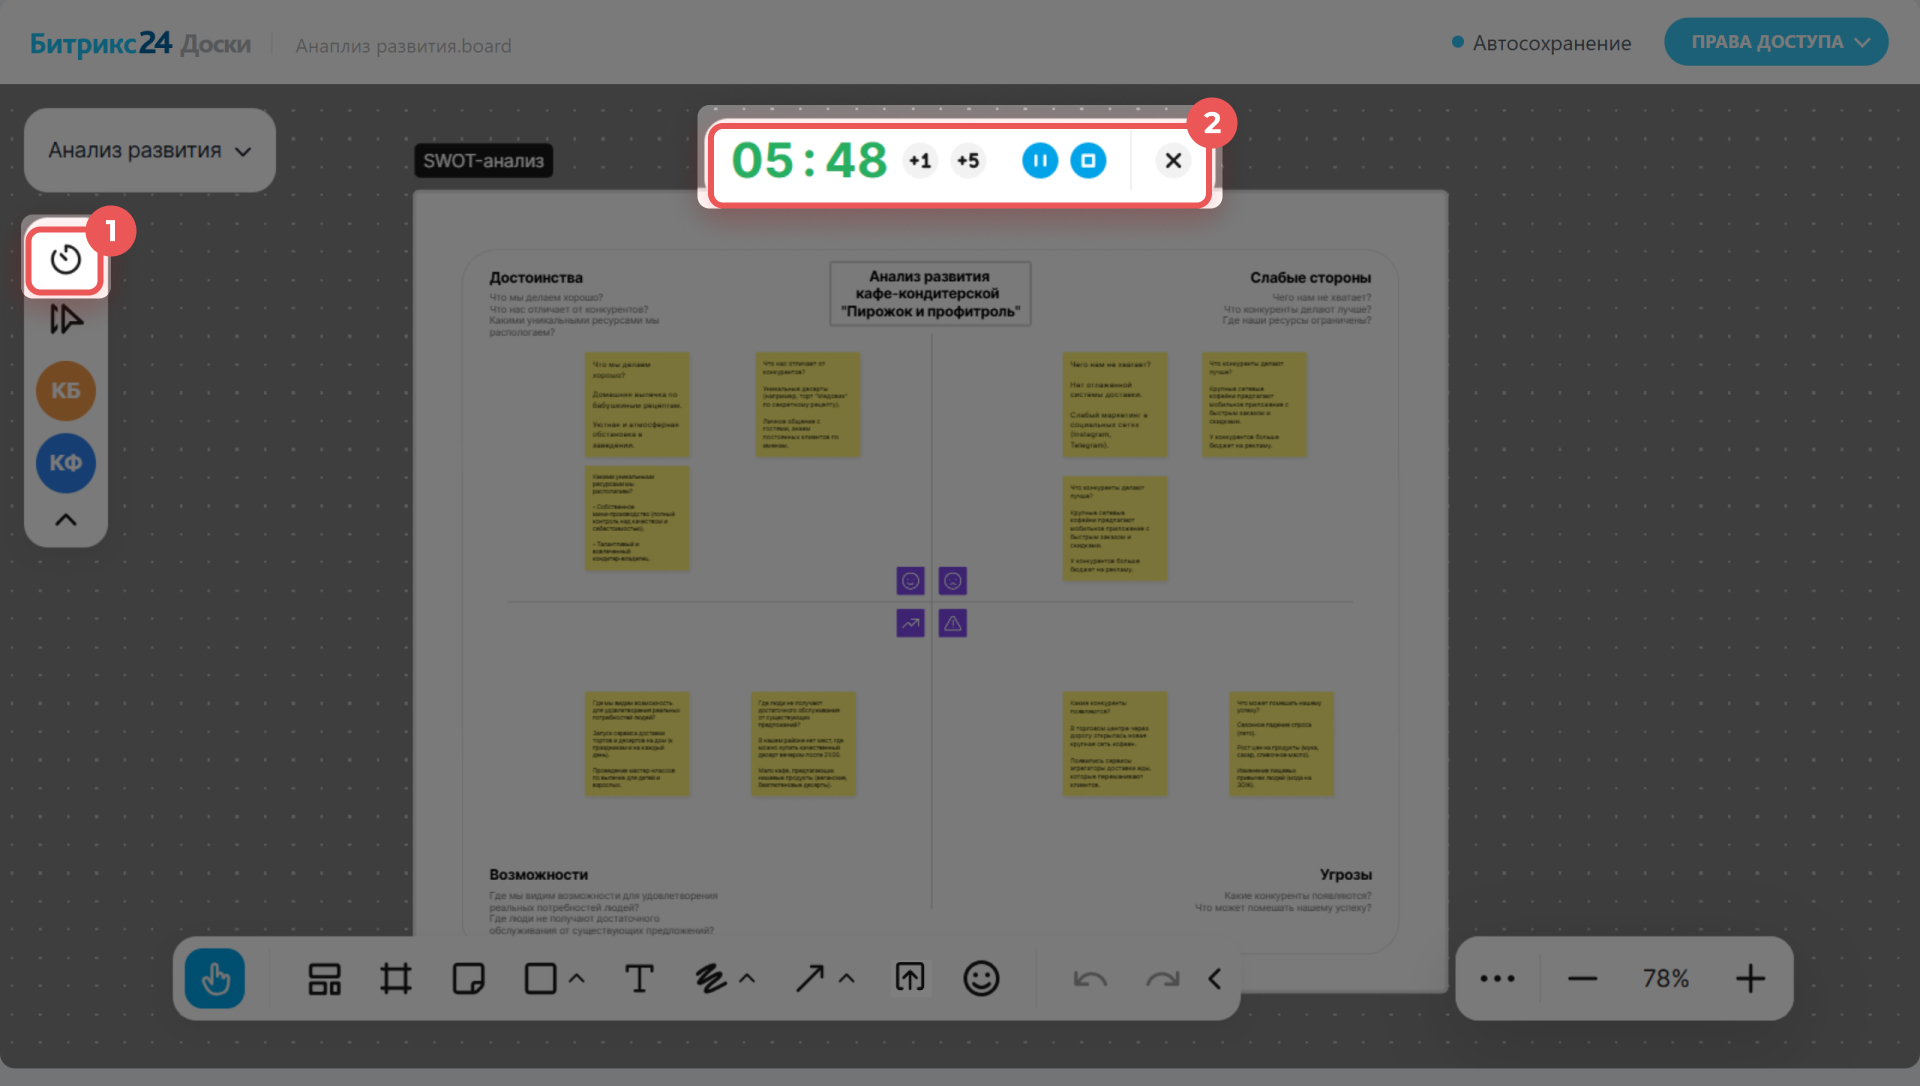The image size is (1920, 1086).
Task: Collapse the participants list chevron
Action: [66, 520]
